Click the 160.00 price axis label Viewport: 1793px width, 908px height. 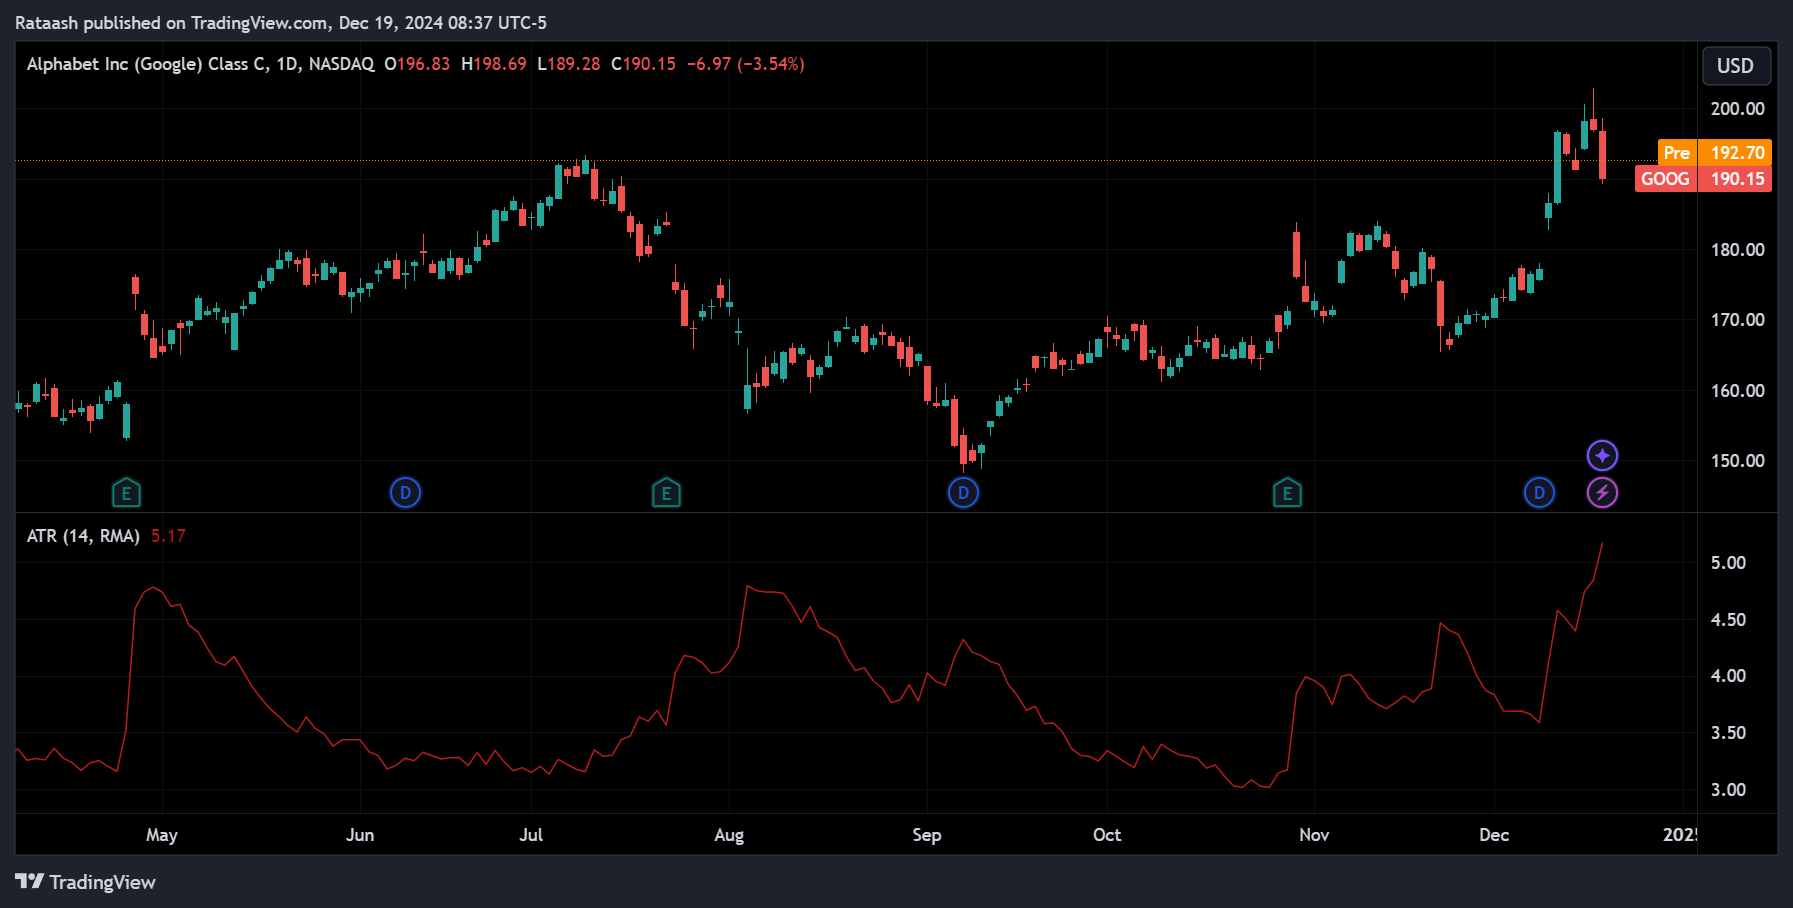pos(1737,391)
